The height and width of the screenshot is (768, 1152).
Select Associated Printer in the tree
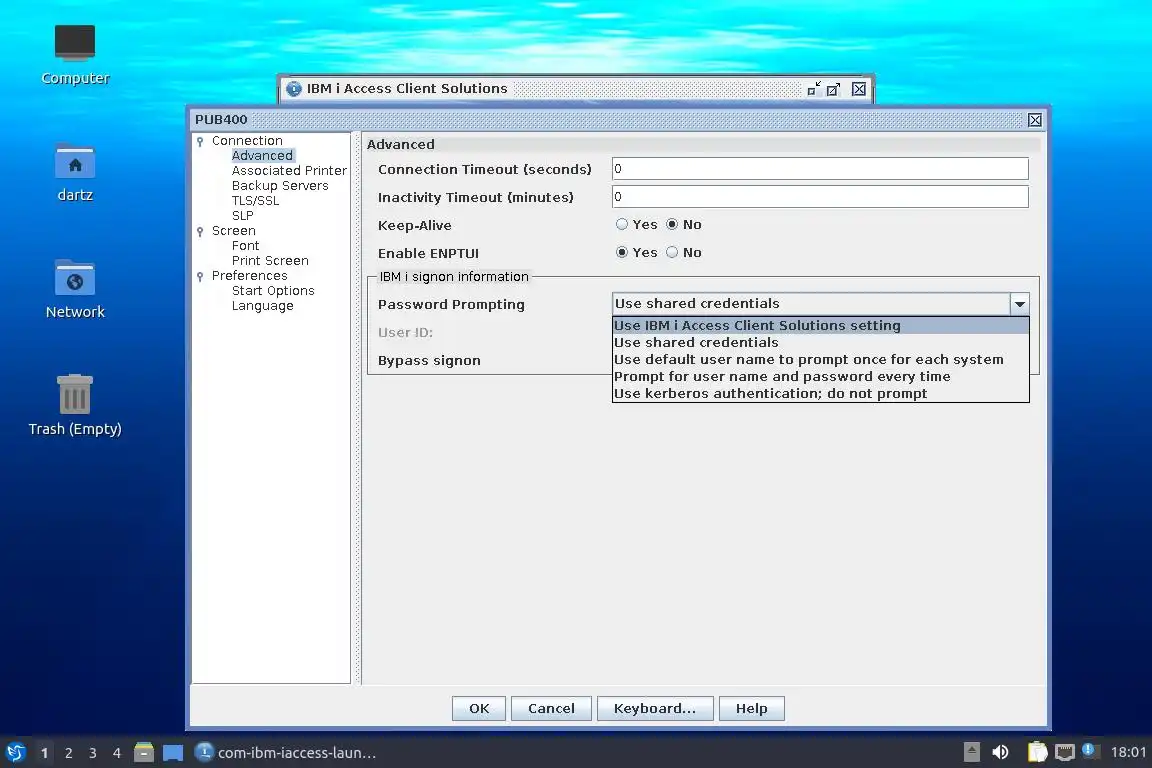tap(289, 171)
